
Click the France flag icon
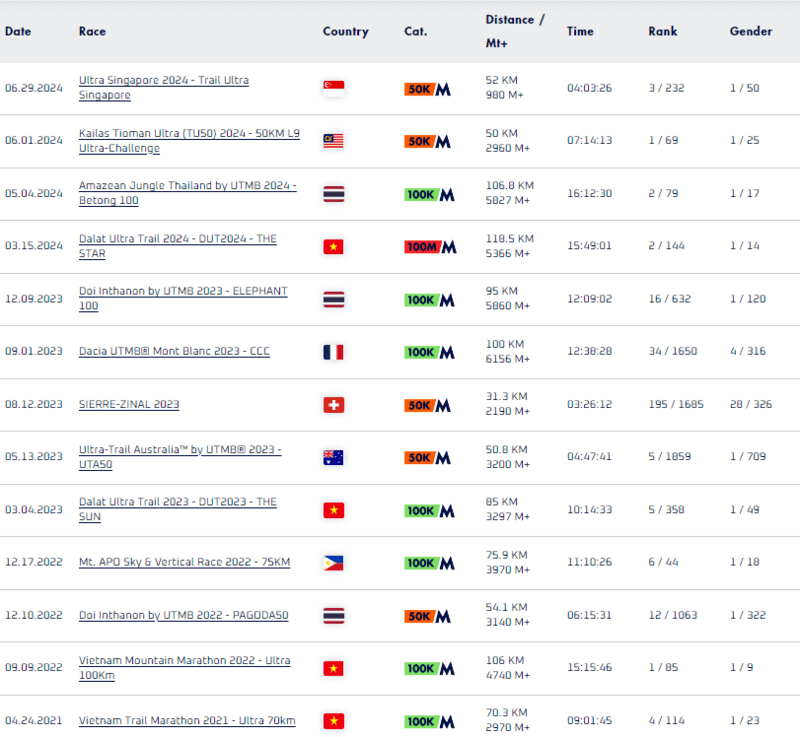coord(334,352)
